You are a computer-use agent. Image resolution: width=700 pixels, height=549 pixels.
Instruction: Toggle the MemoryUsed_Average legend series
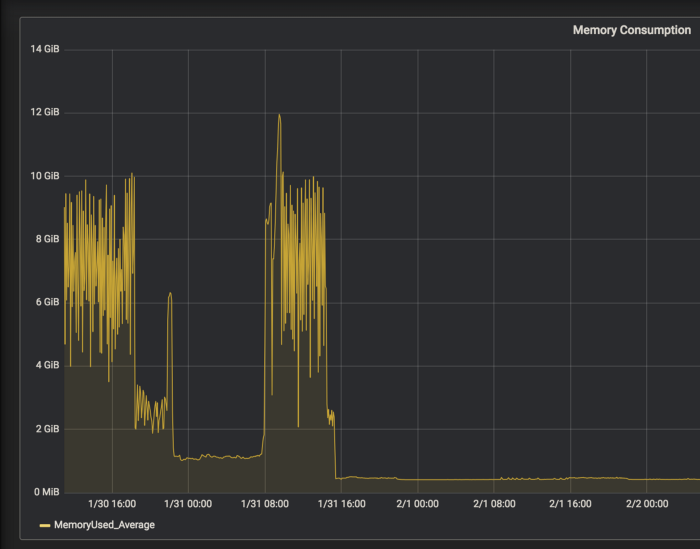104,525
